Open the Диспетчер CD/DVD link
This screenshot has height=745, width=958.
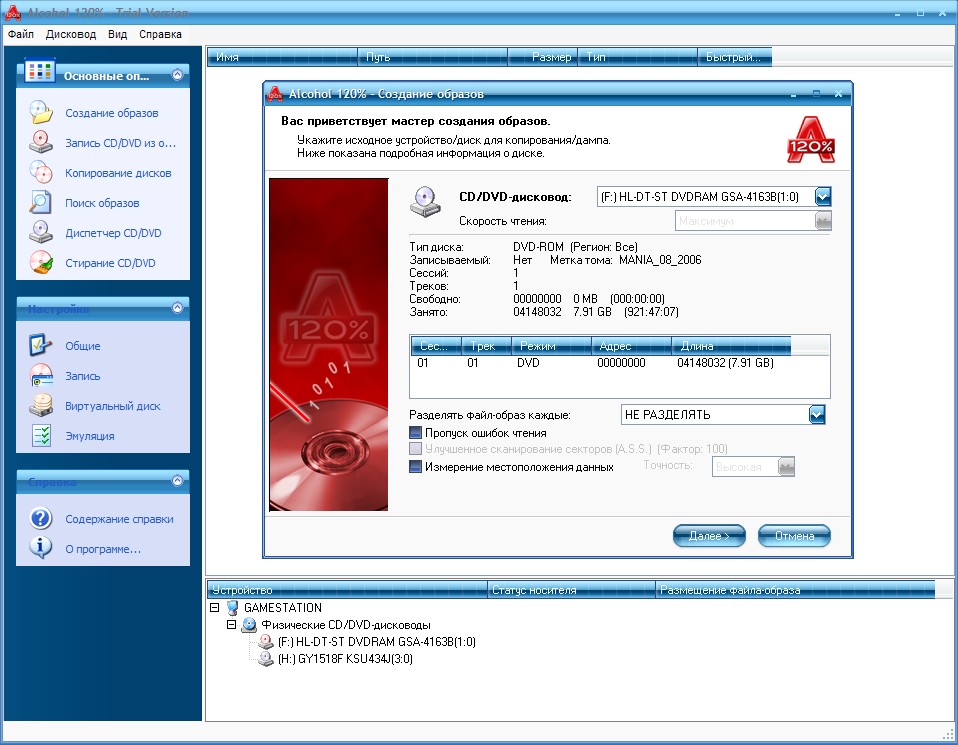tap(113, 233)
